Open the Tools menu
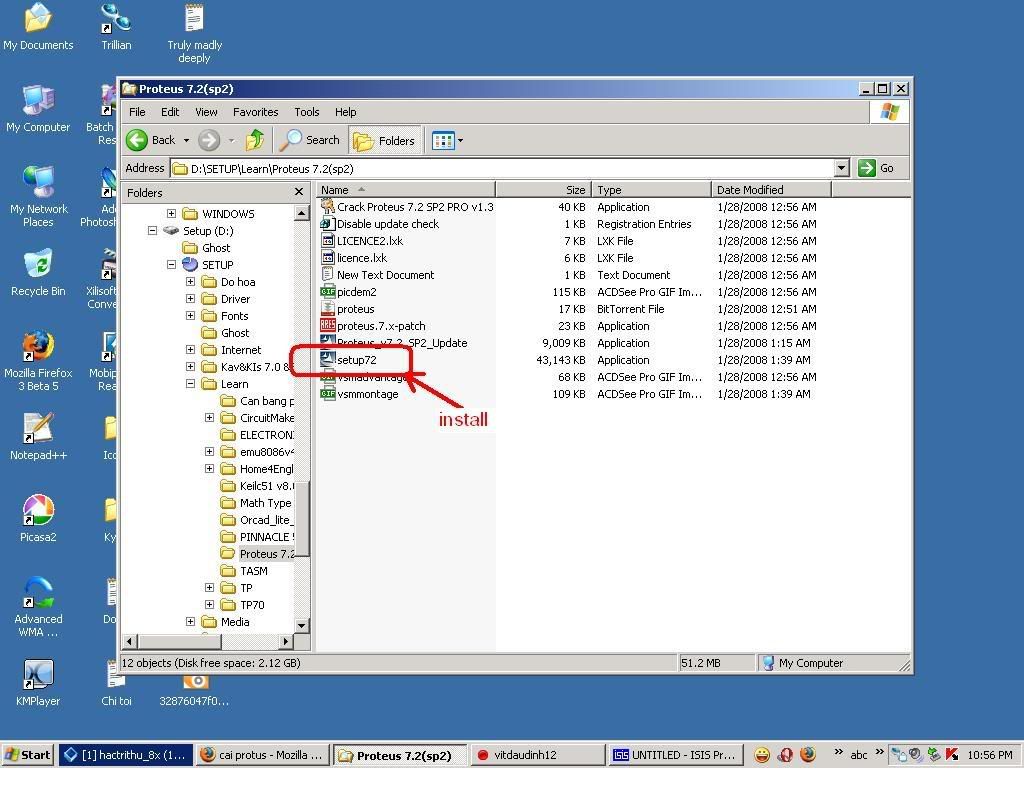The height and width of the screenshot is (800, 1024). pos(306,112)
